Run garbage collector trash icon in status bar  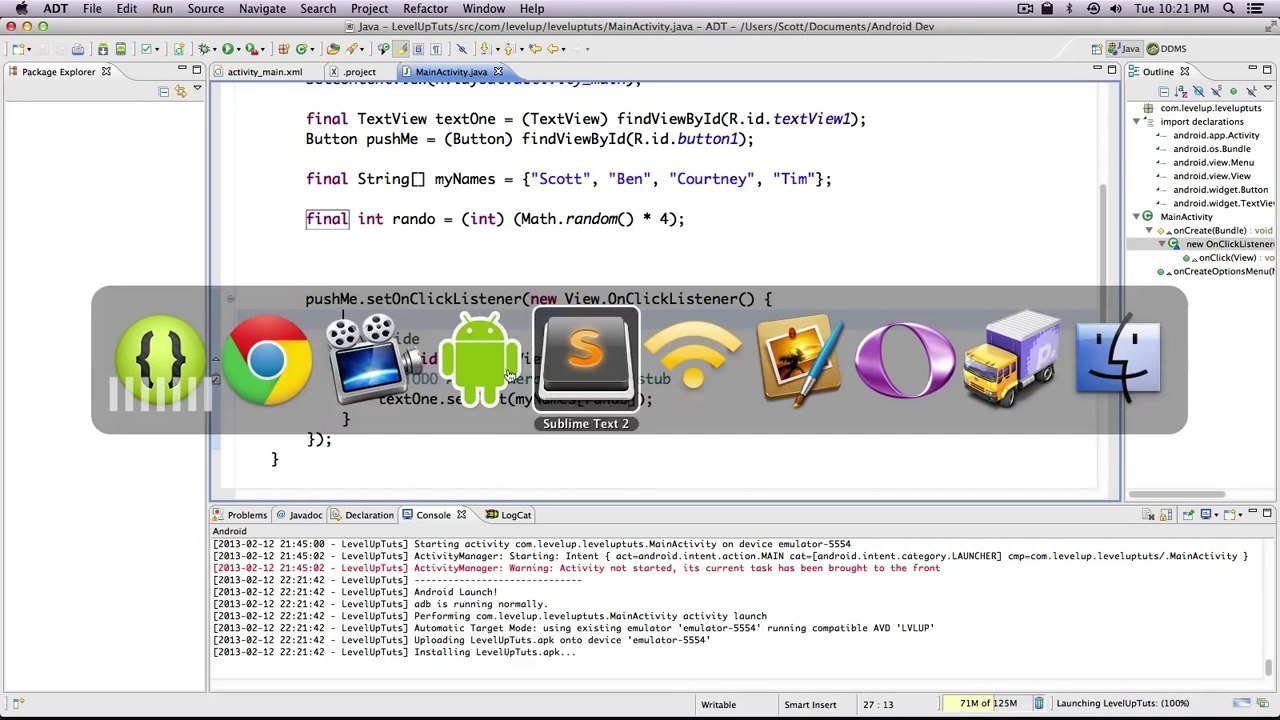click(1039, 704)
